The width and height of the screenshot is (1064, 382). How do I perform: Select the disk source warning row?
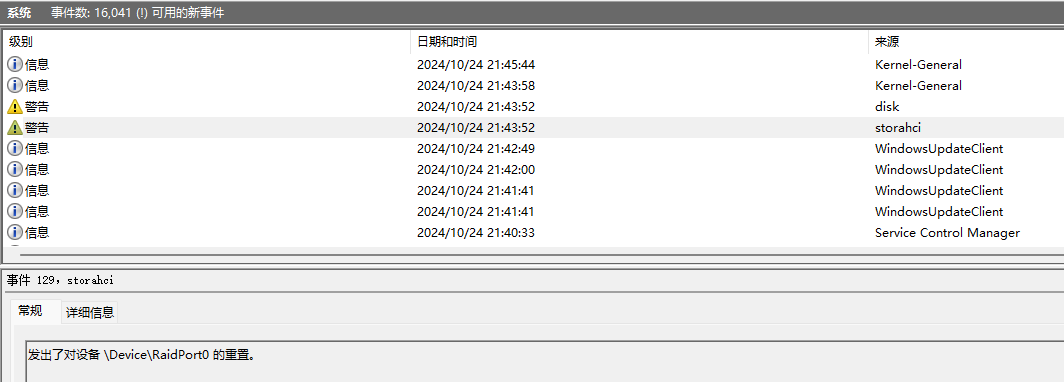point(533,107)
